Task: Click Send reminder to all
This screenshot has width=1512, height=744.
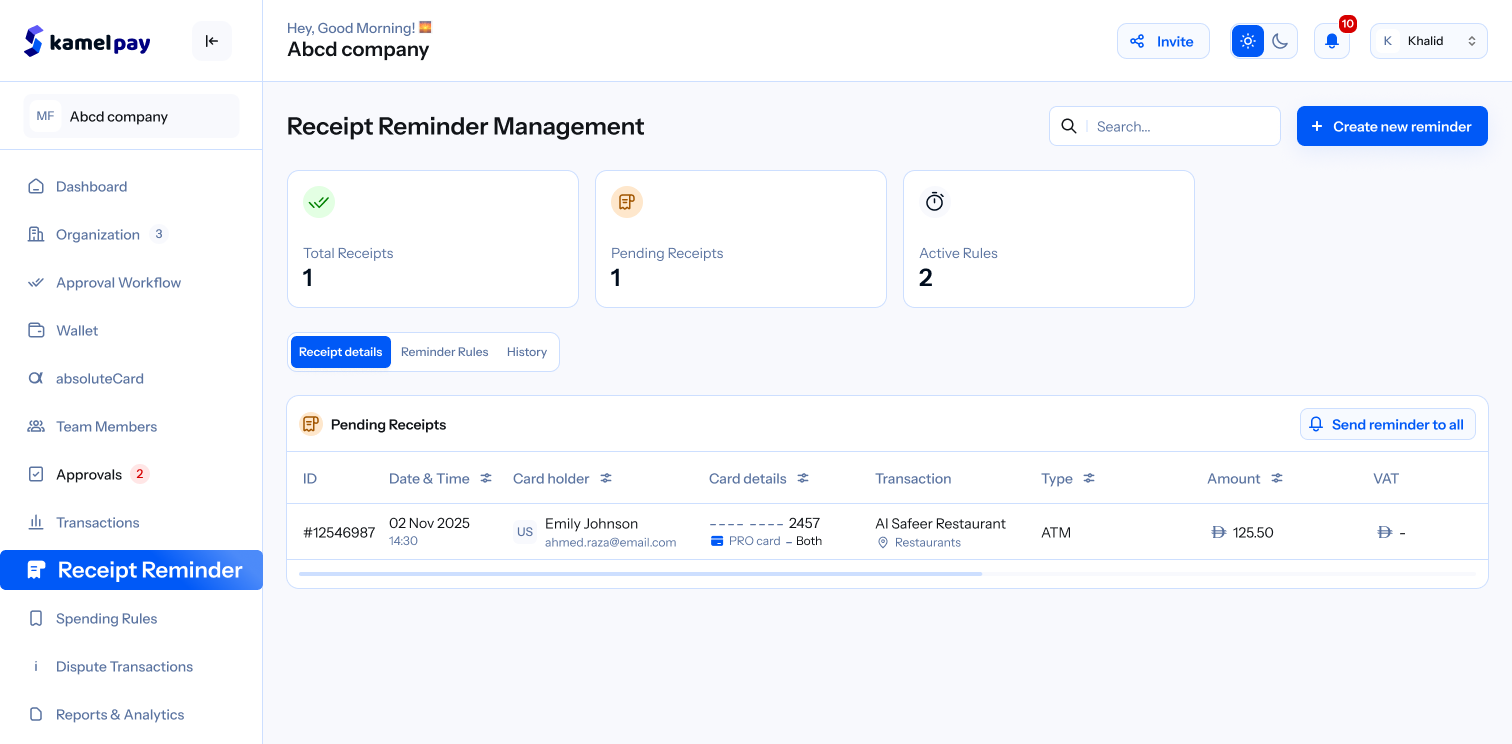Action: [1387, 424]
